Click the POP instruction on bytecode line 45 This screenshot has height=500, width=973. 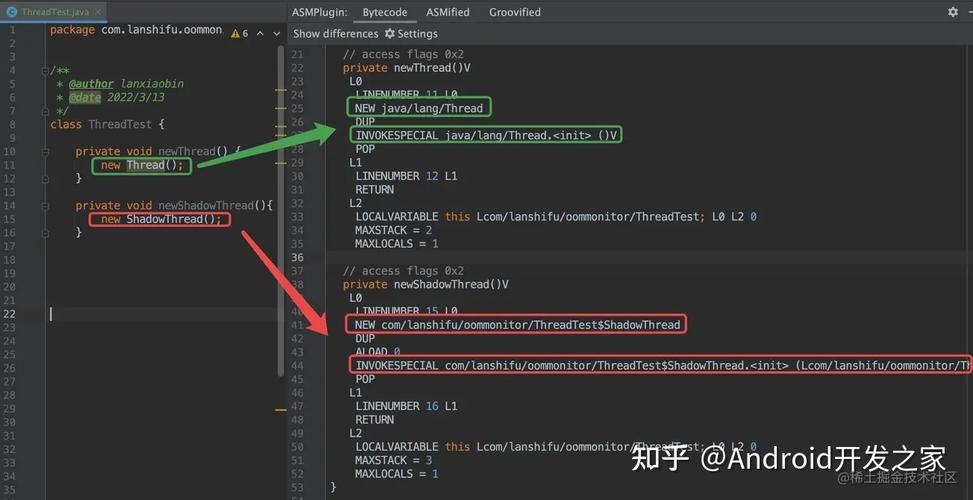(x=365, y=379)
